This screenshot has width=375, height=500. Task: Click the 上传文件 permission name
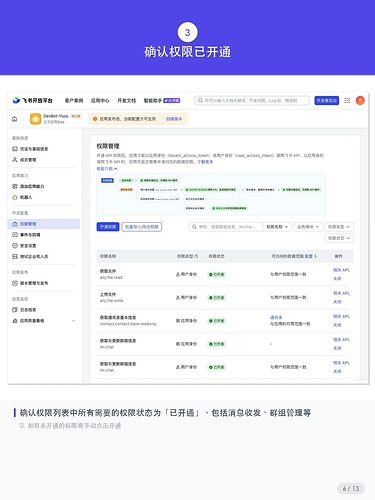(108, 294)
